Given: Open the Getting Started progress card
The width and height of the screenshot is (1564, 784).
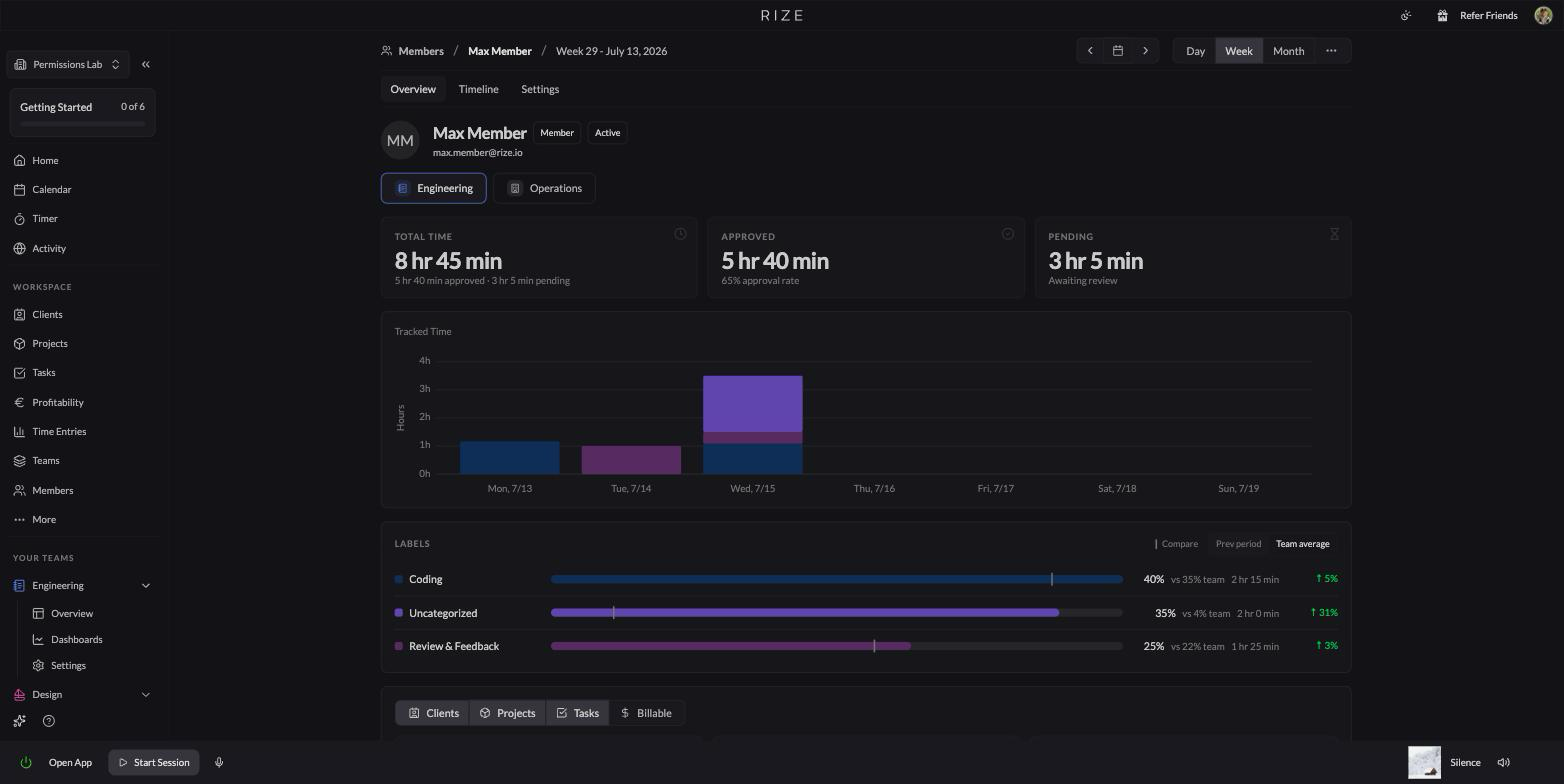Looking at the screenshot, I should (x=83, y=112).
